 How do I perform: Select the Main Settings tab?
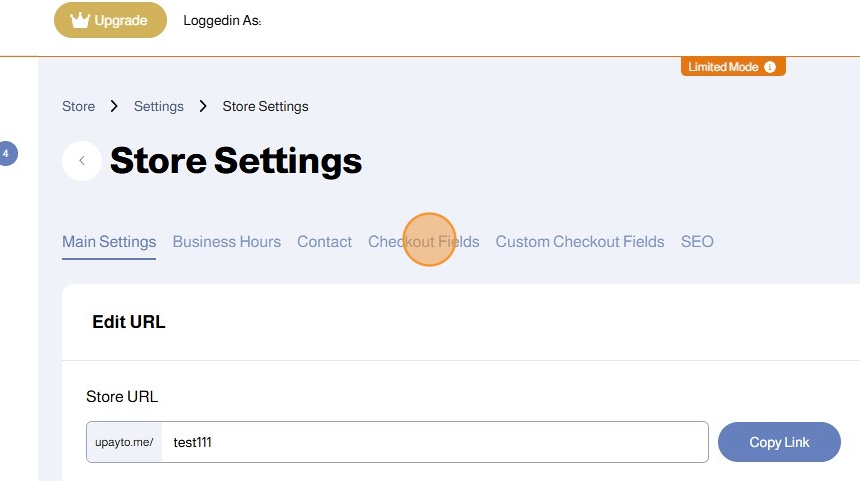tap(109, 242)
